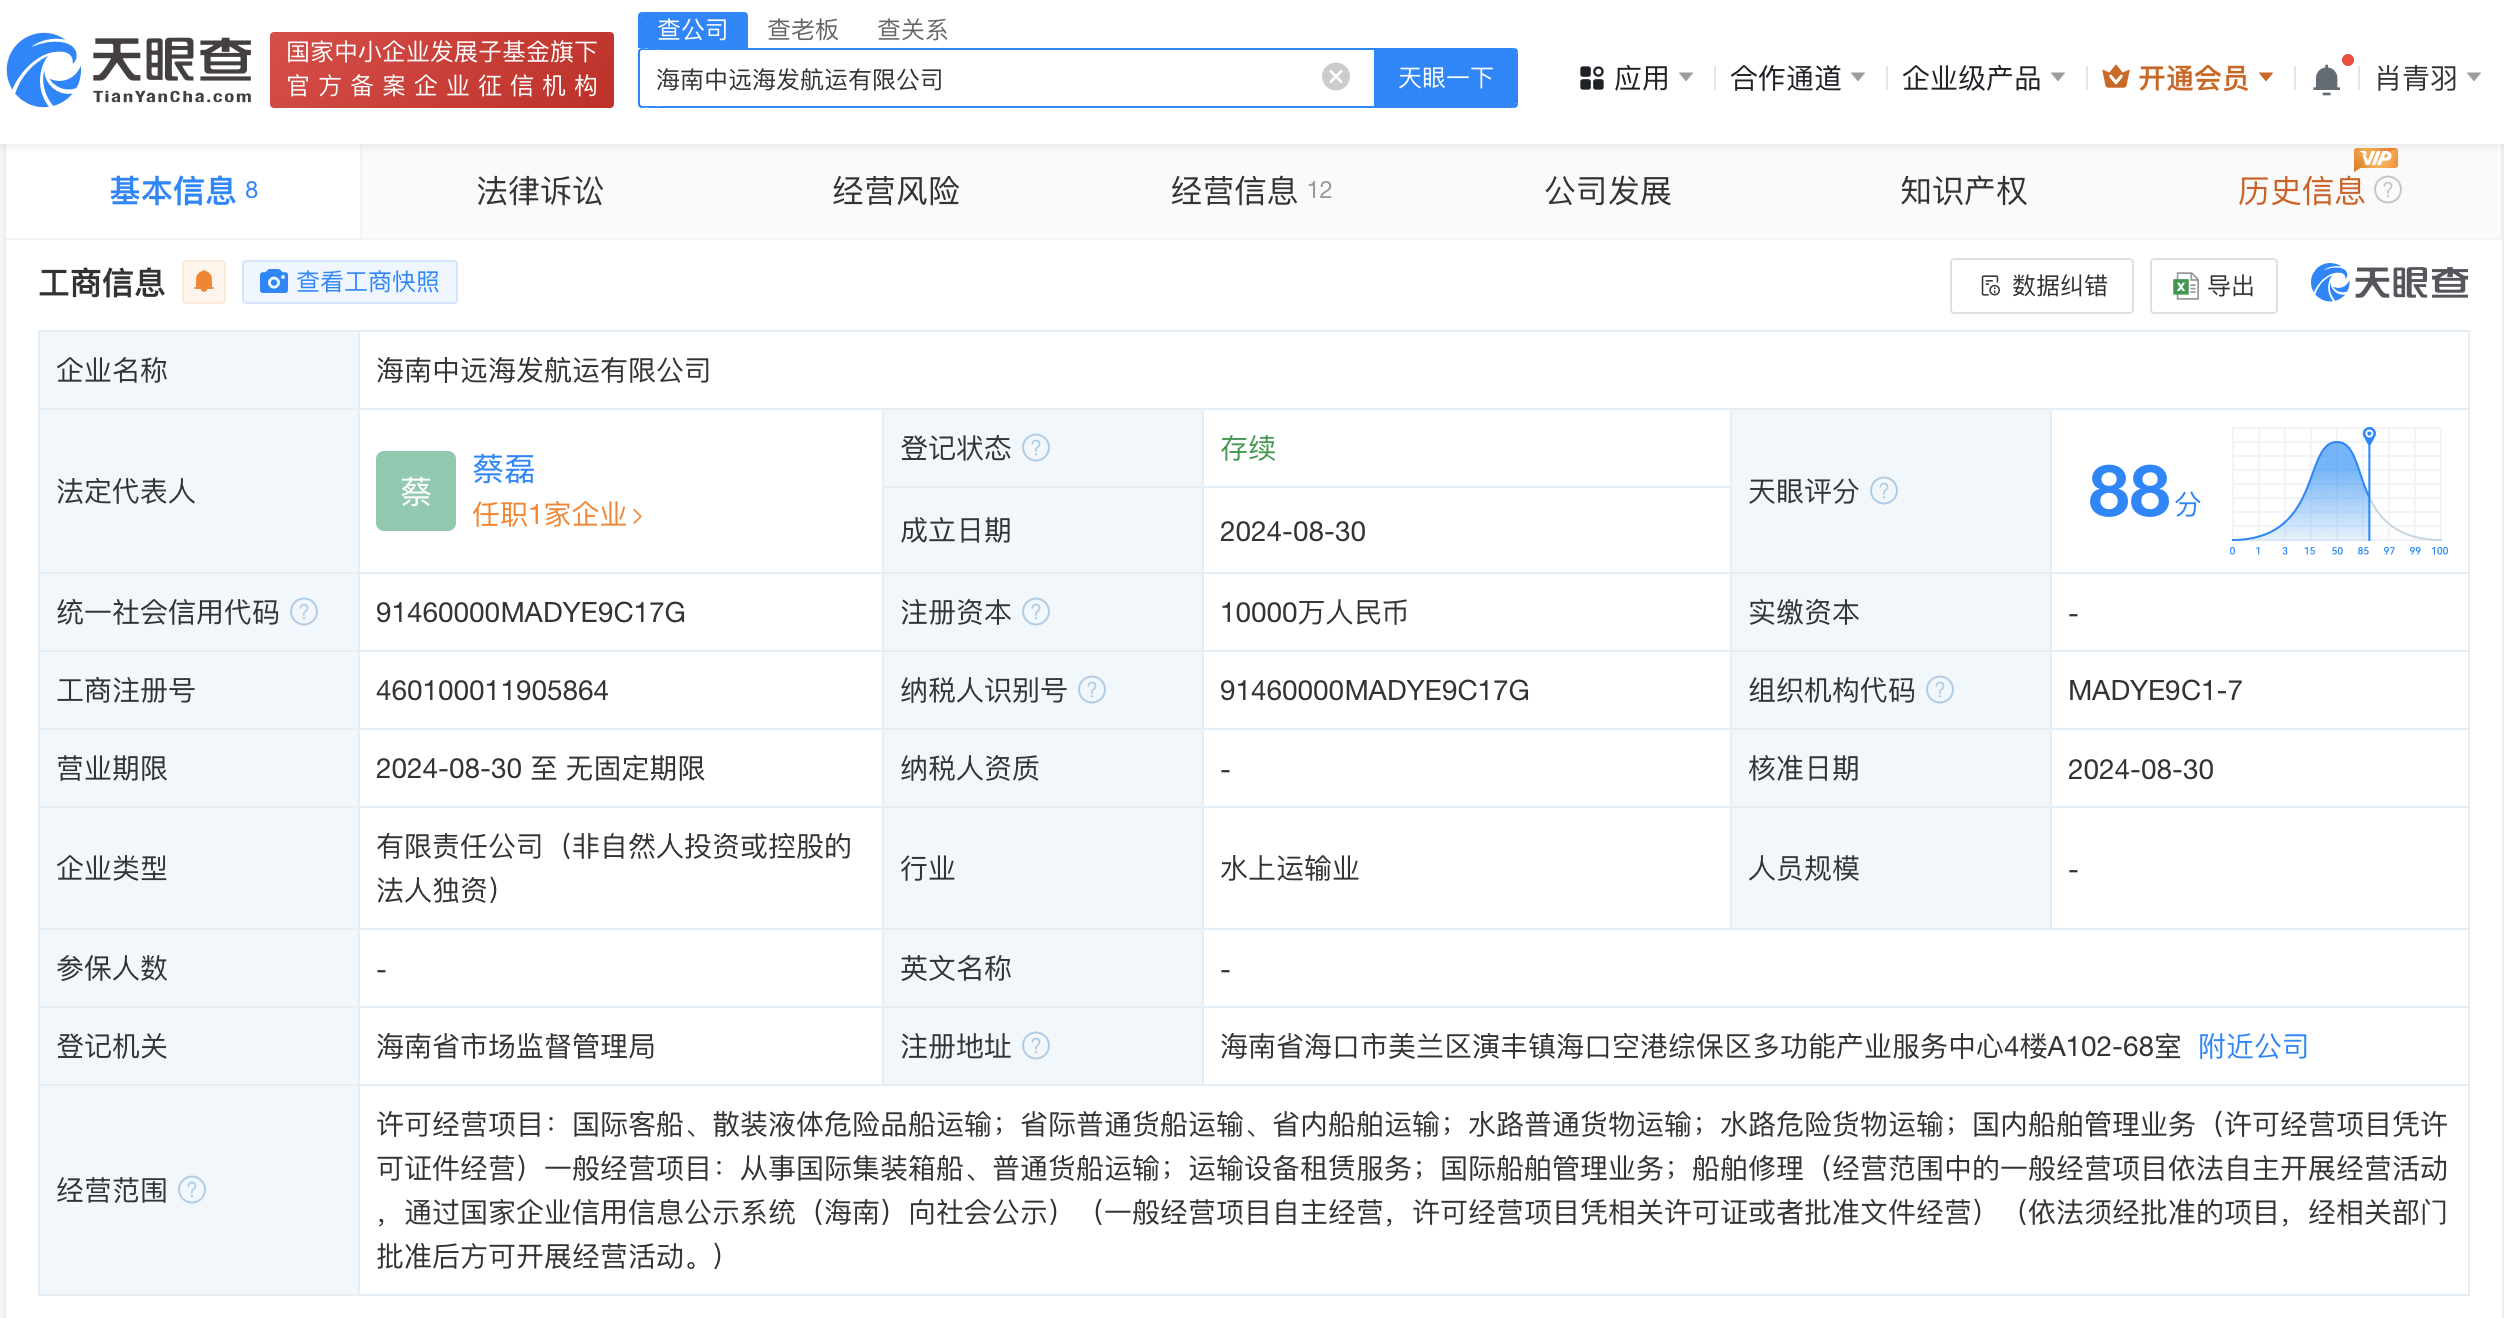Screen dimensions: 2504x1318
Task: Clear the search box with the X icon
Action: pyautogui.click(x=1333, y=77)
